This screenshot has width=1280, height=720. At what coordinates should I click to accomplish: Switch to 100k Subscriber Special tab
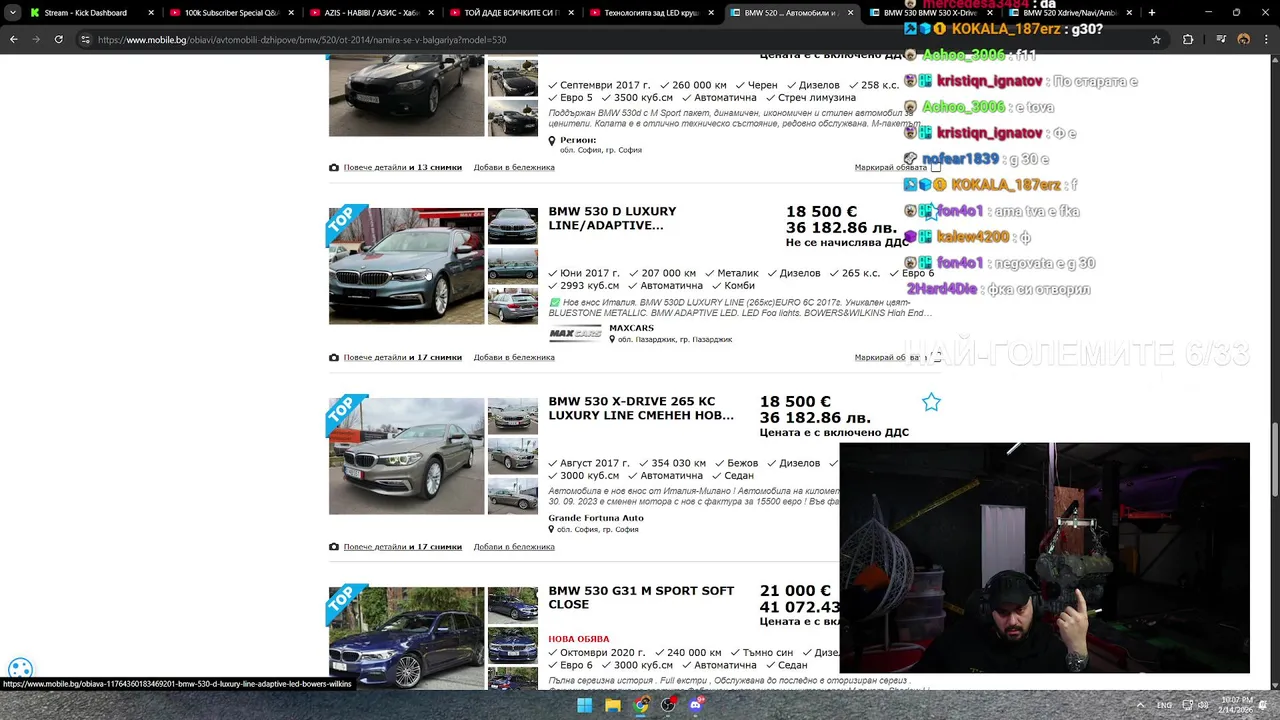click(232, 12)
